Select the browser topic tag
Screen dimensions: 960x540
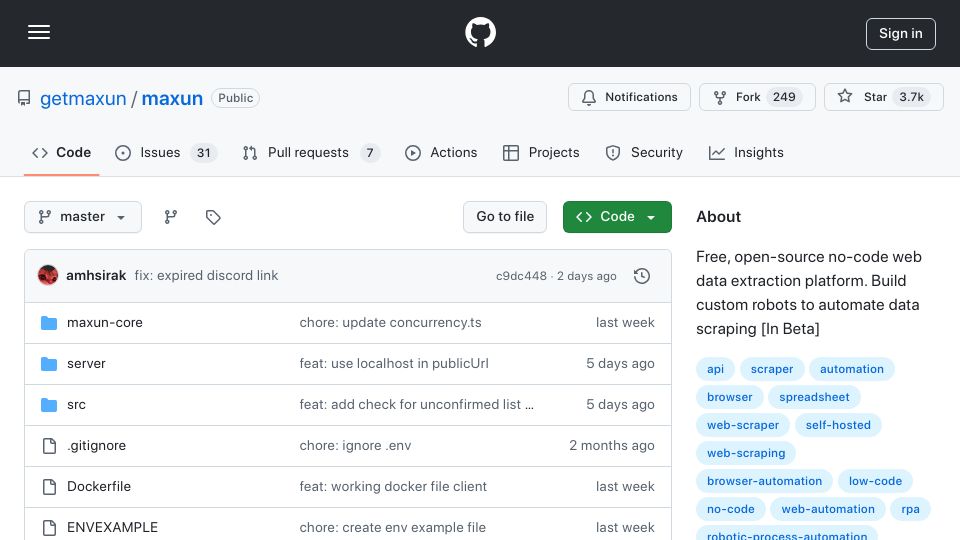(x=729, y=397)
